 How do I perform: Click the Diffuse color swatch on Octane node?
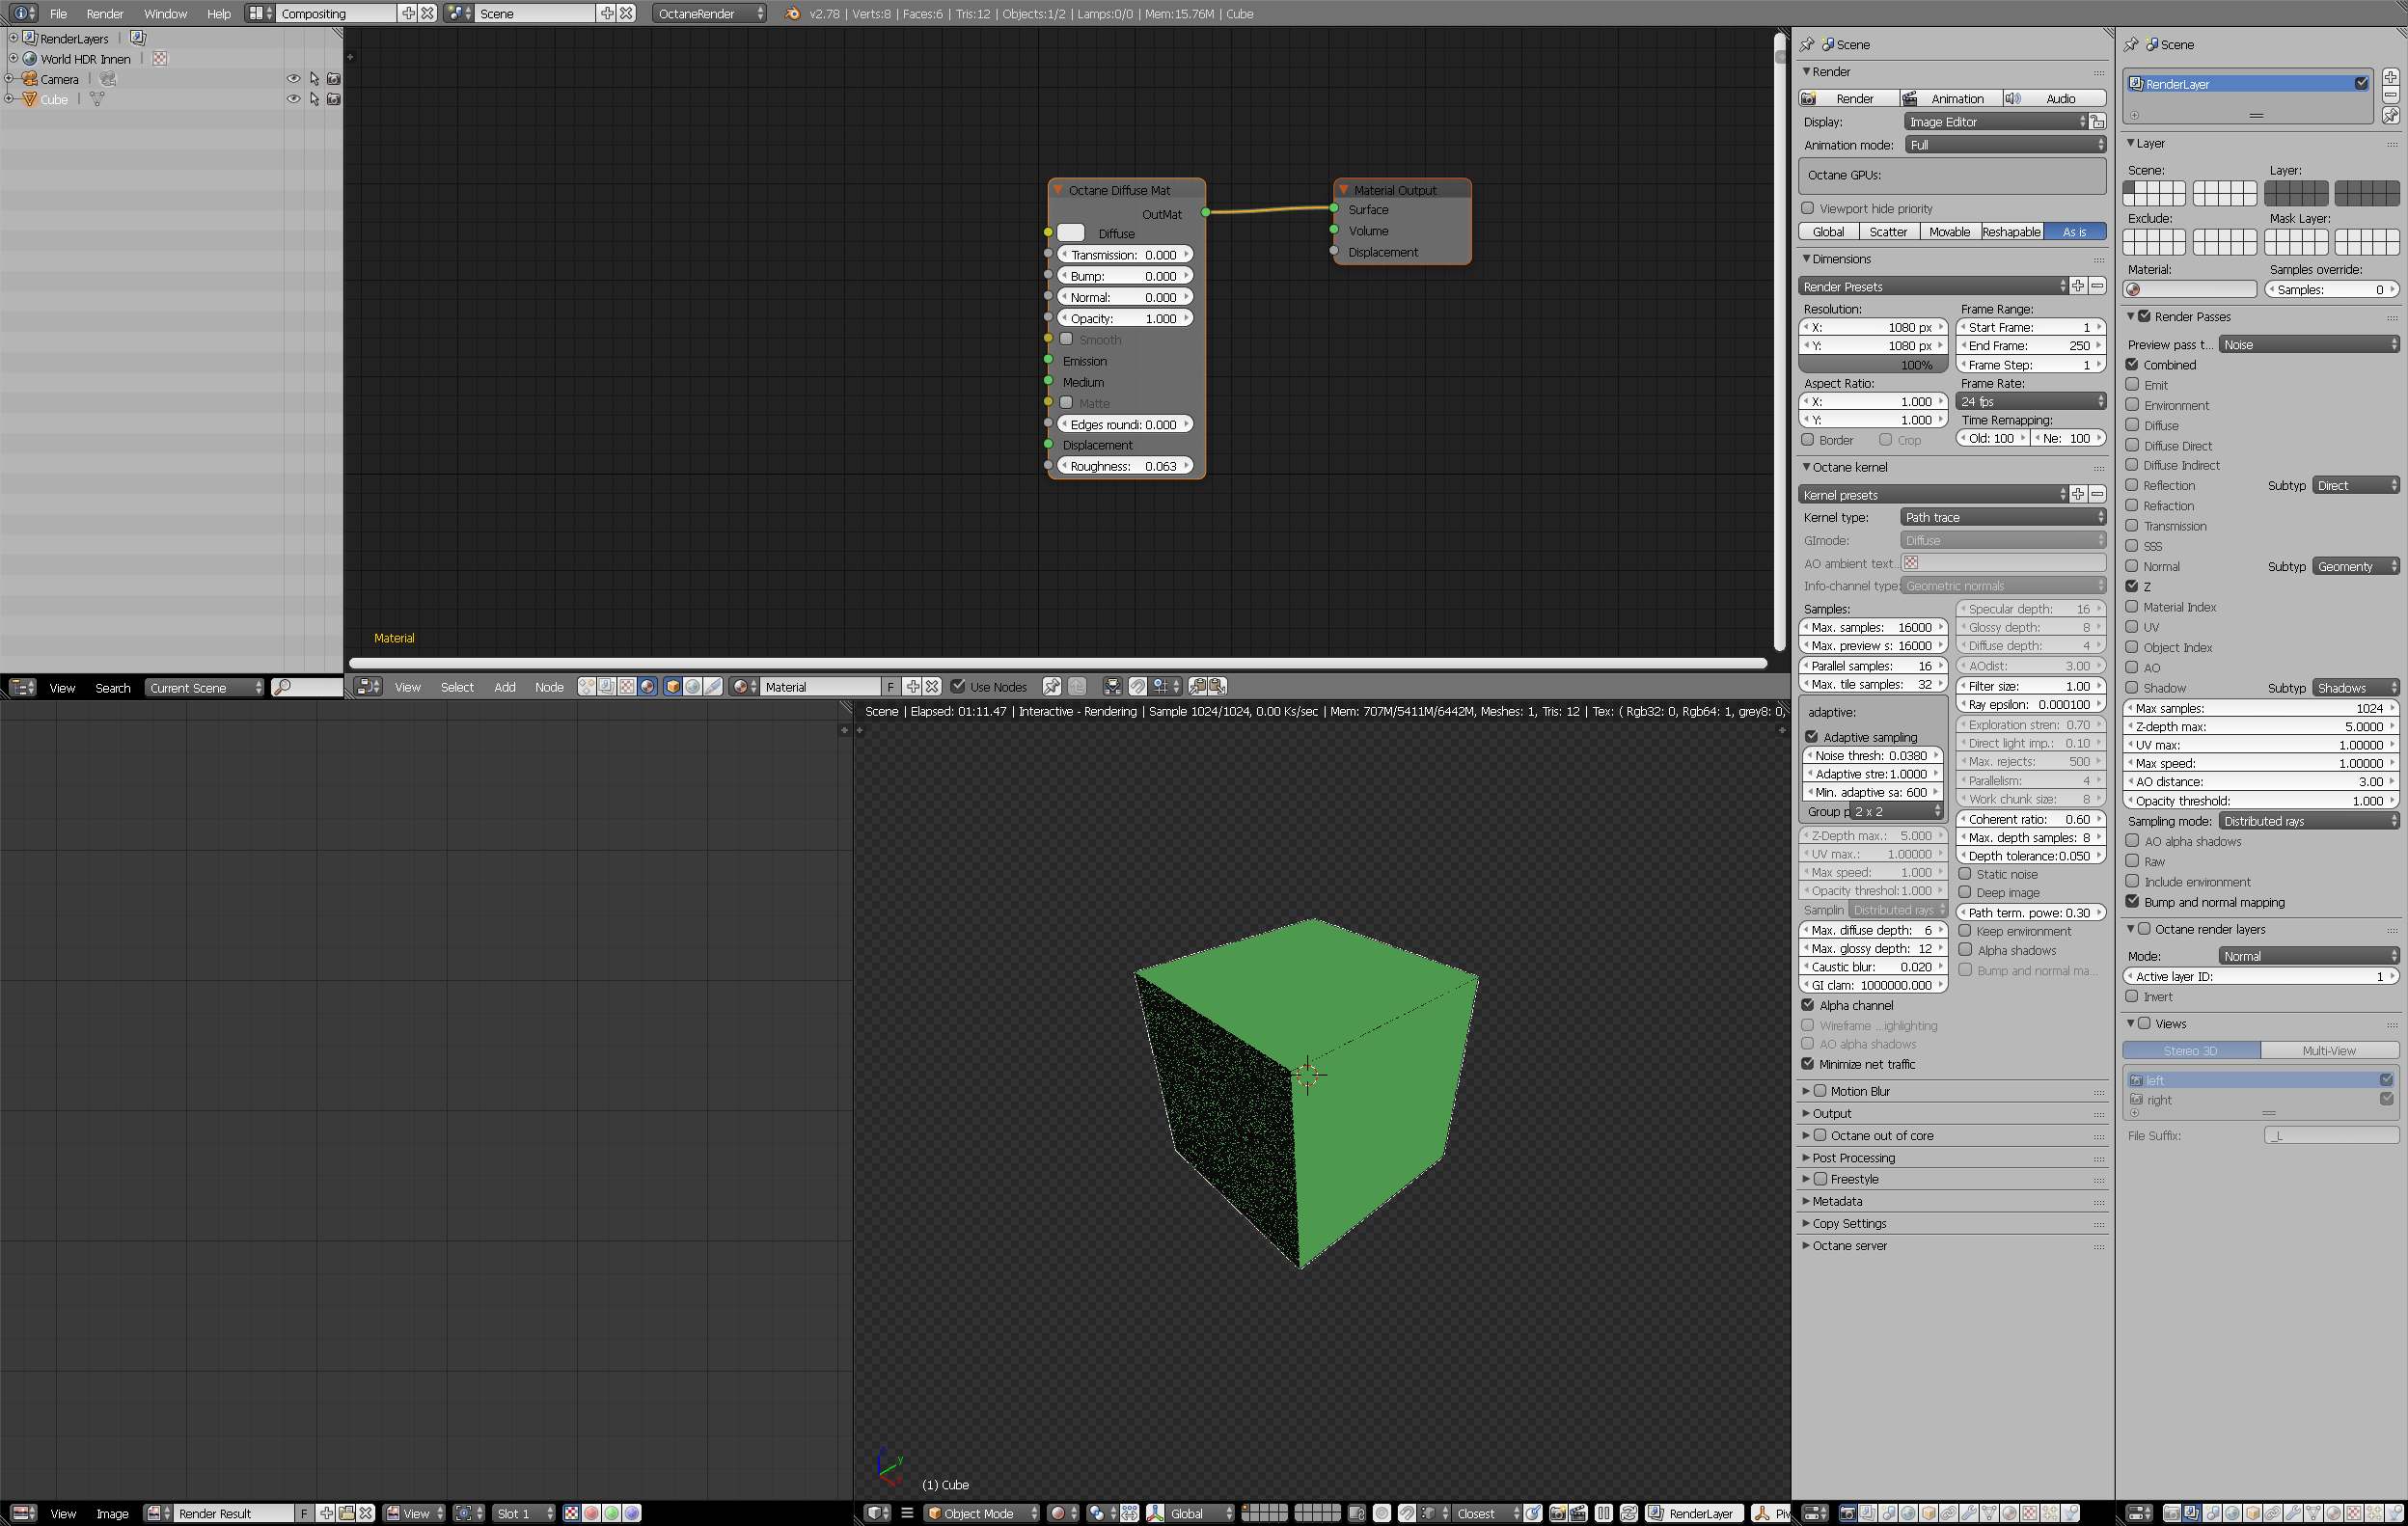[x=1071, y=233]
